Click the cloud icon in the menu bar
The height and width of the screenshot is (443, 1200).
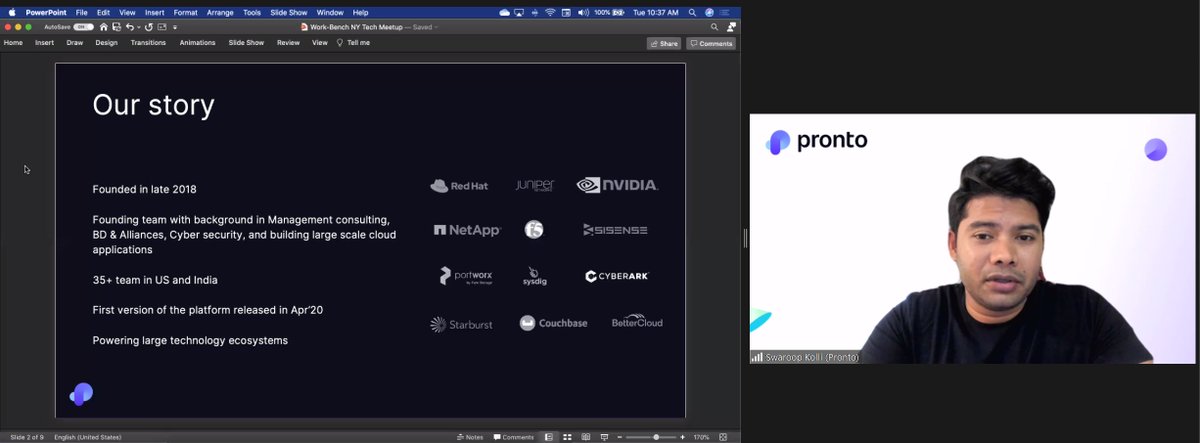coord(504,12)
